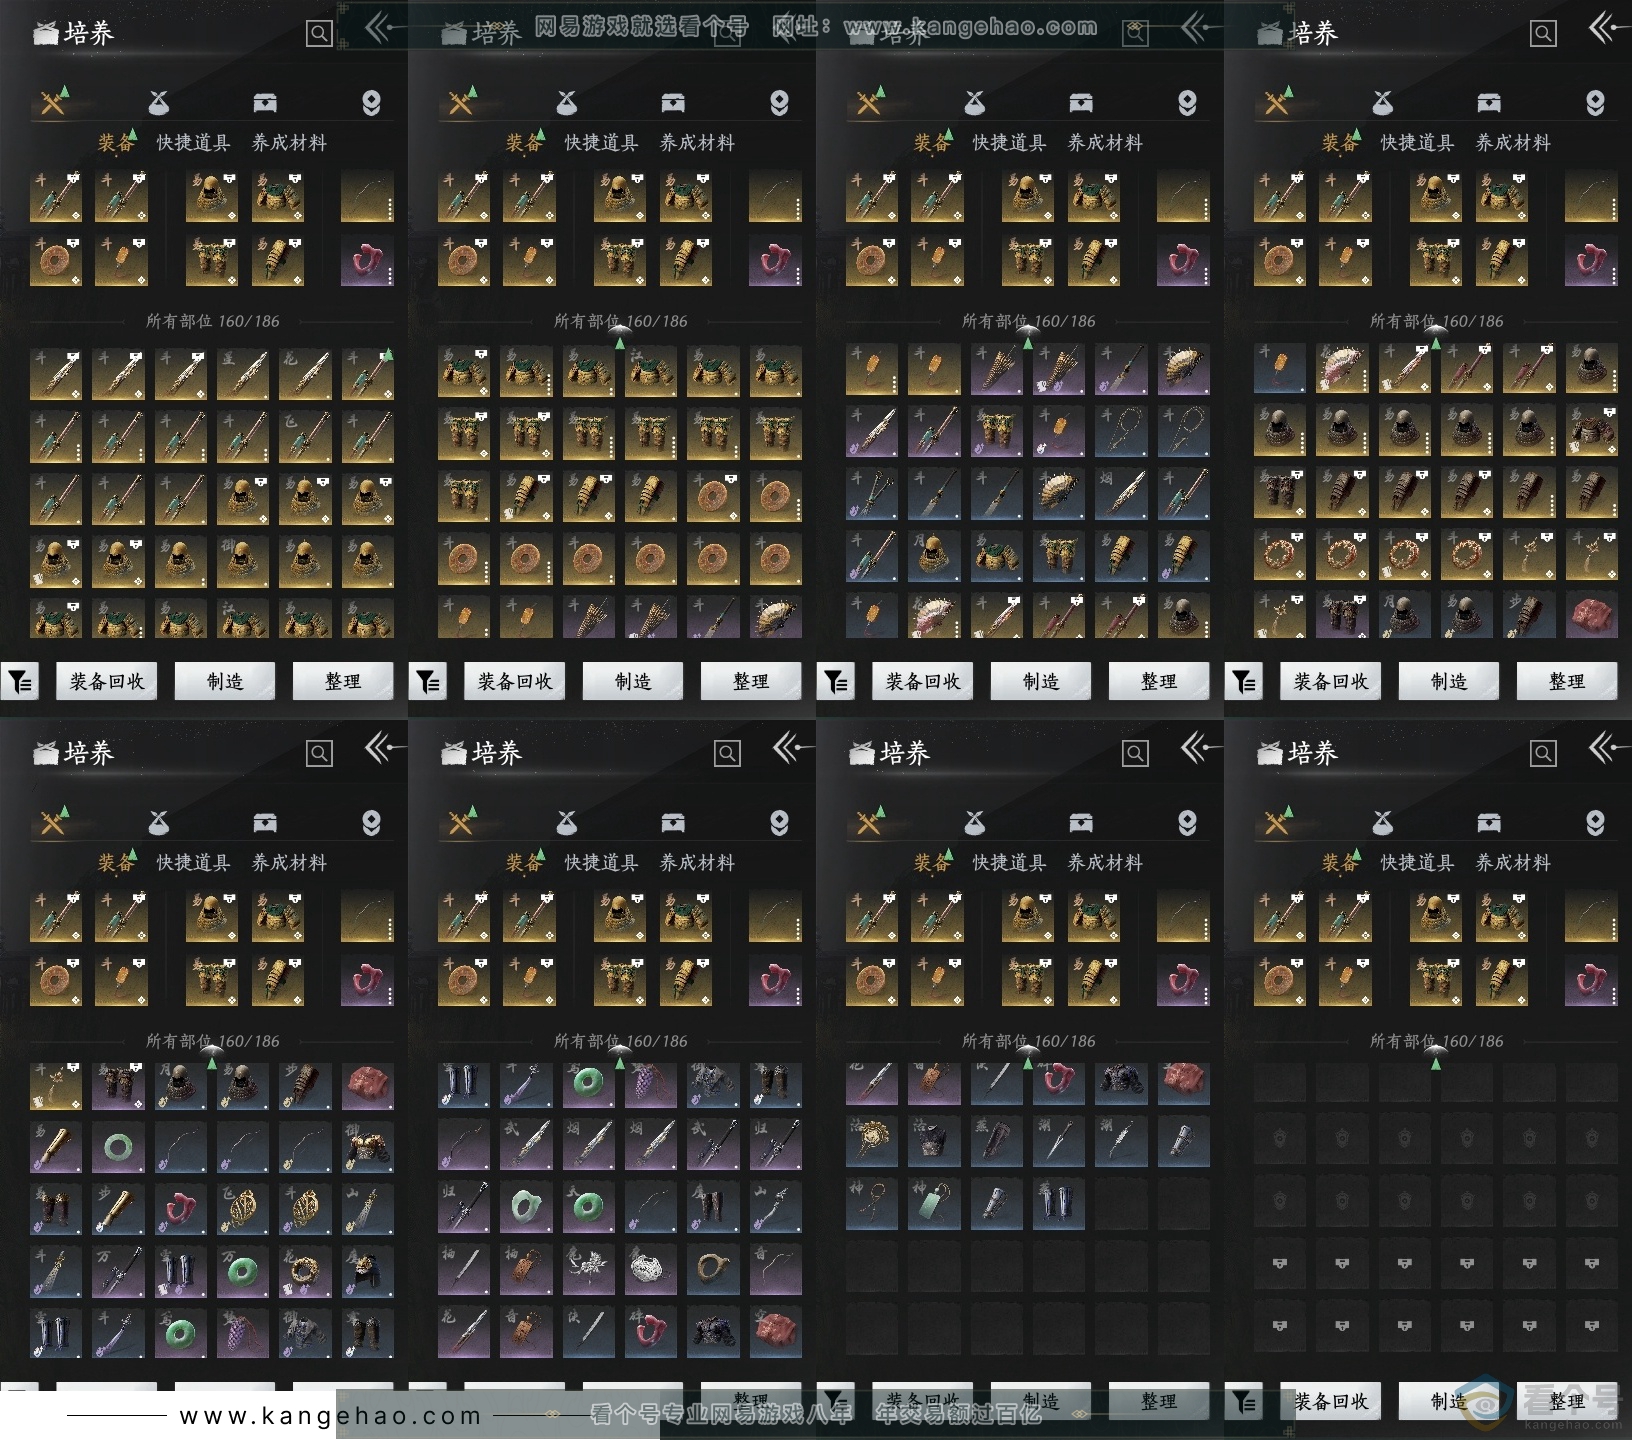The width and height of the screenshot is (1632, 1440).
Task: Select the chest category icon in eighth panel
Action: click(x=1489, y=822)
